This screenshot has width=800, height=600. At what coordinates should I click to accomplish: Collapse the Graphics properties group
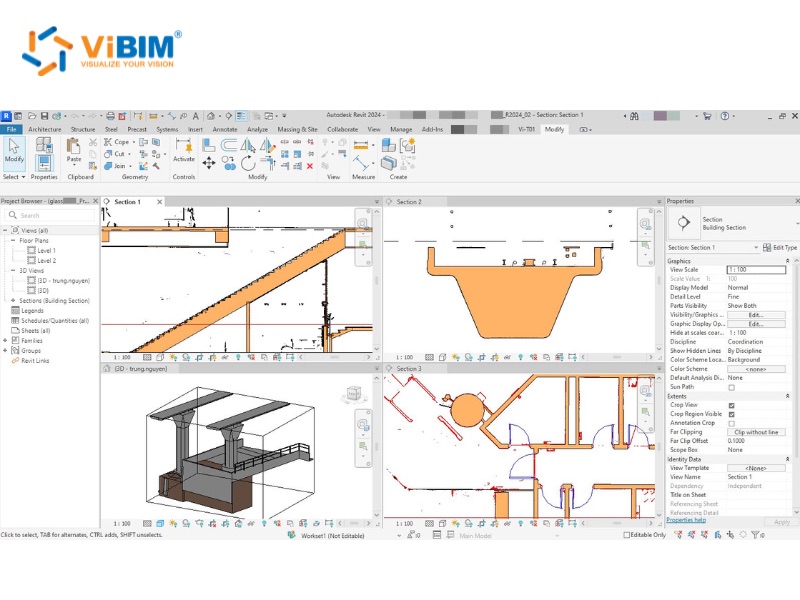click(787, 261)
